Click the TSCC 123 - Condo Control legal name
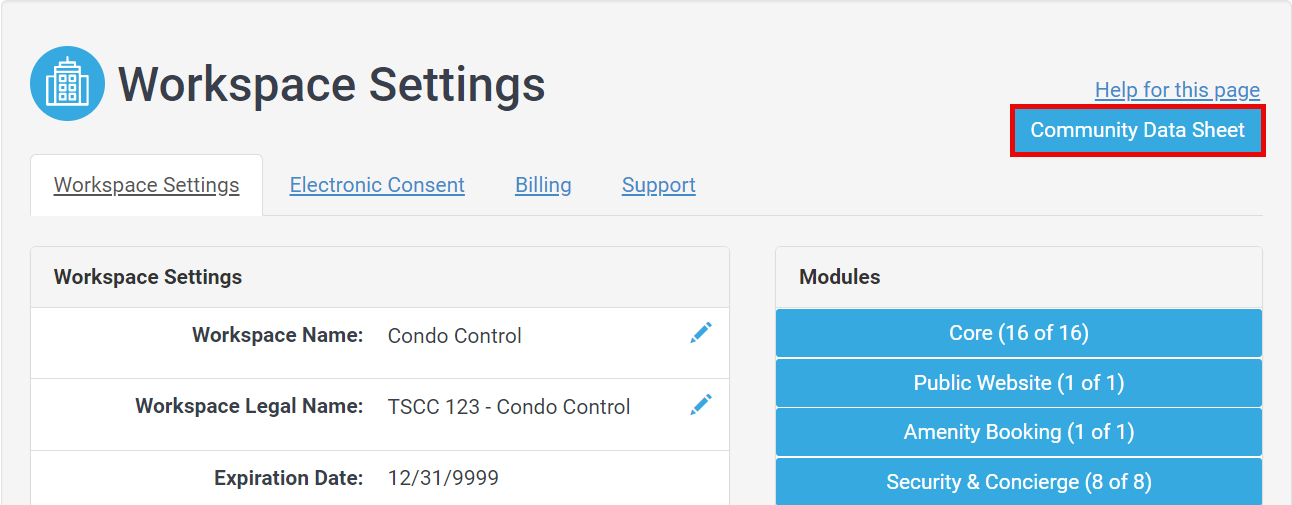The width and height of the screenshot is (1292, 505). [x=509, y=407]
